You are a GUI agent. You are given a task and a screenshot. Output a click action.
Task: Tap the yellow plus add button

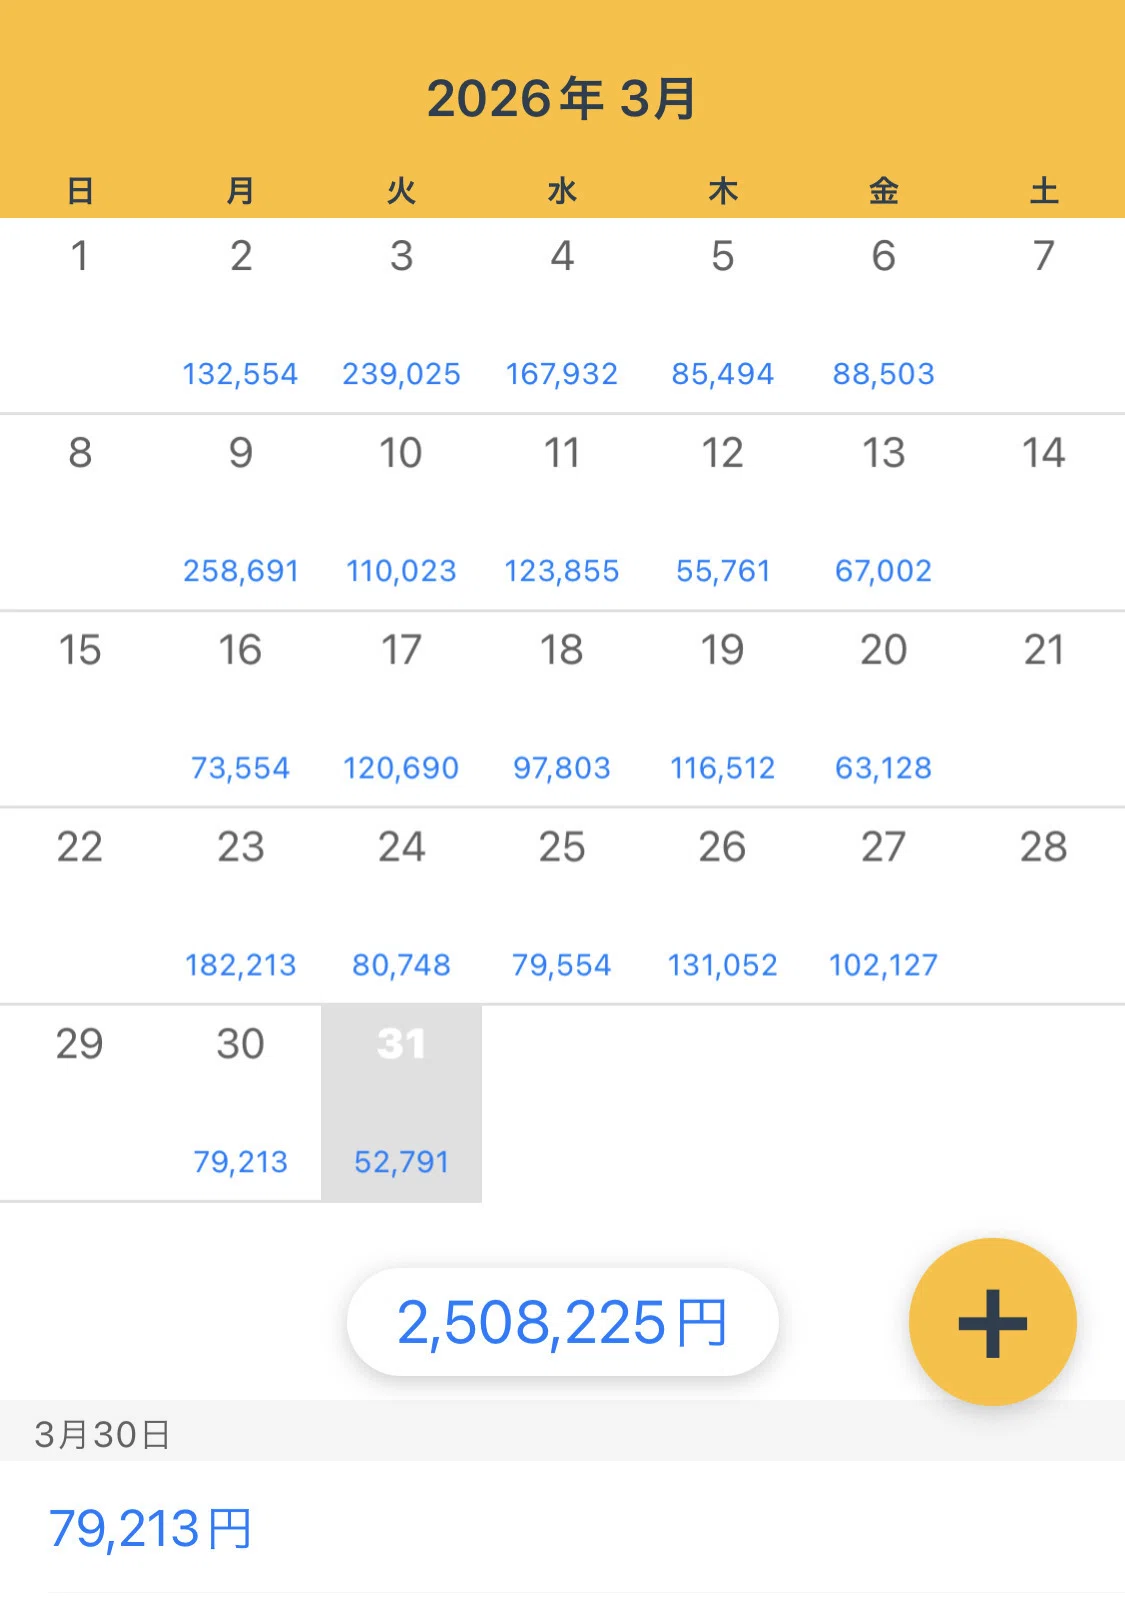pyautogui.click(x=992, y=1322)
